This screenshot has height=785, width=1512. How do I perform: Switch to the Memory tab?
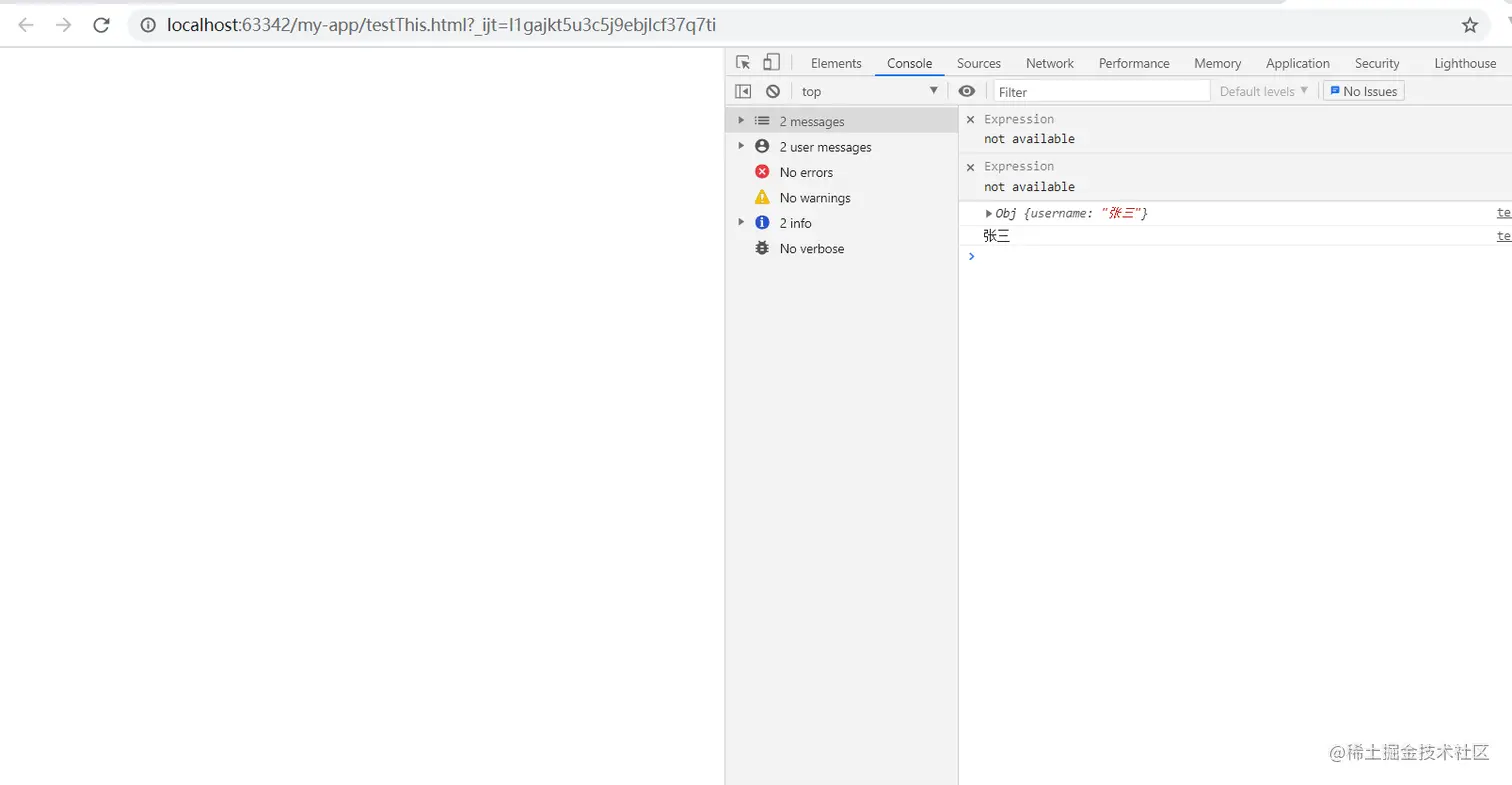tap(1217, 63)
